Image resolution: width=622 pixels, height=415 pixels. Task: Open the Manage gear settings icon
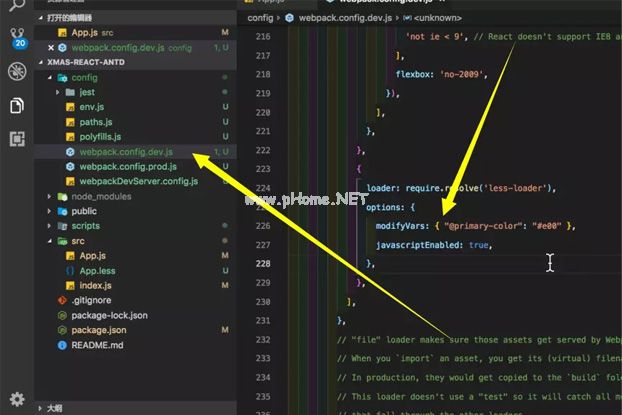(x=16, y=399)
